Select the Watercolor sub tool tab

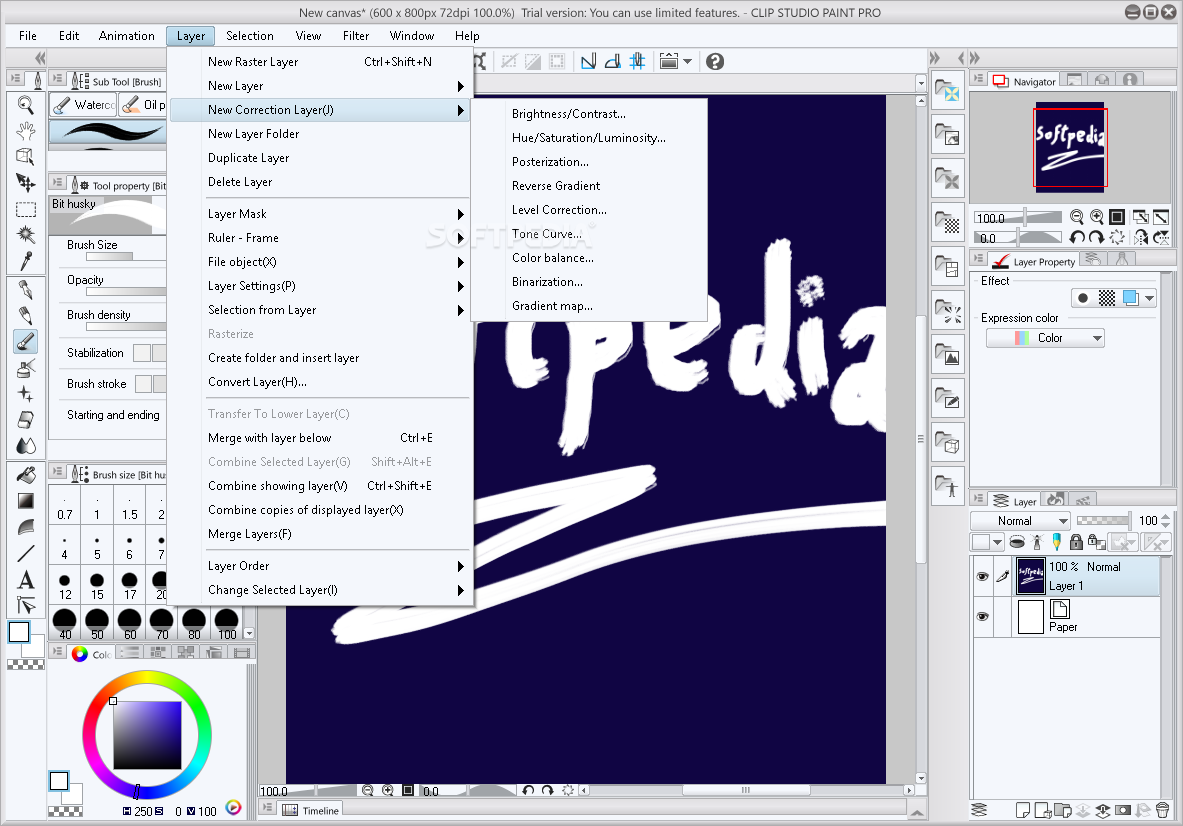pyautogui.click(x=84, y=105)
